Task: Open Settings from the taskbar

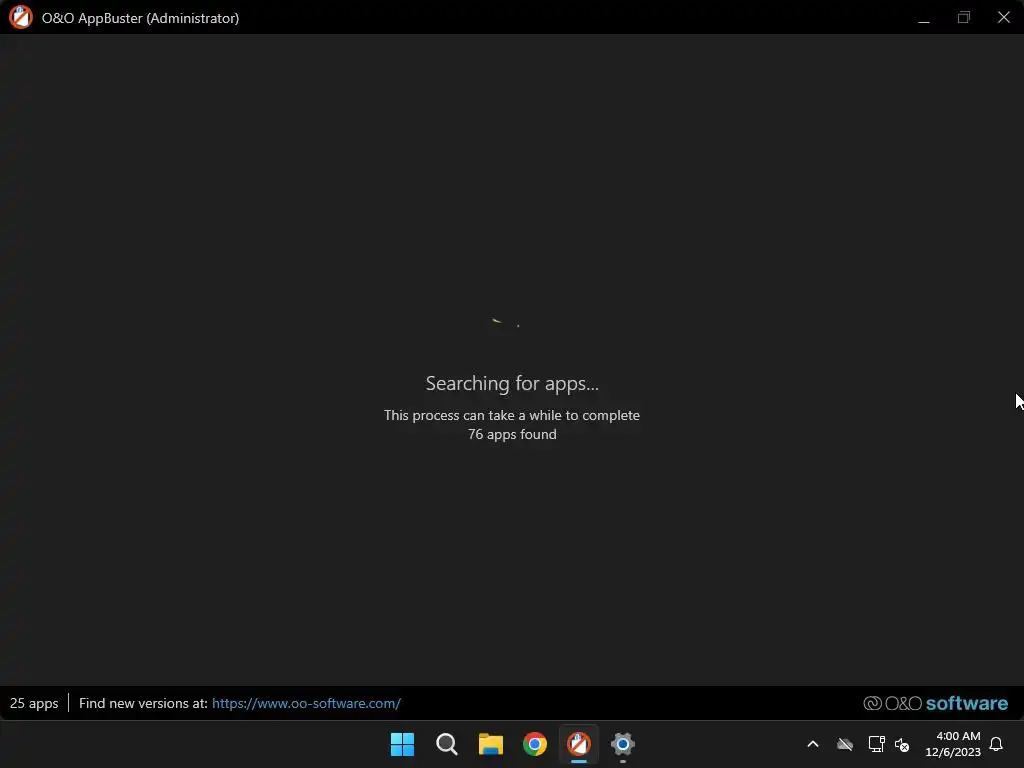Action: pos(622,744)
